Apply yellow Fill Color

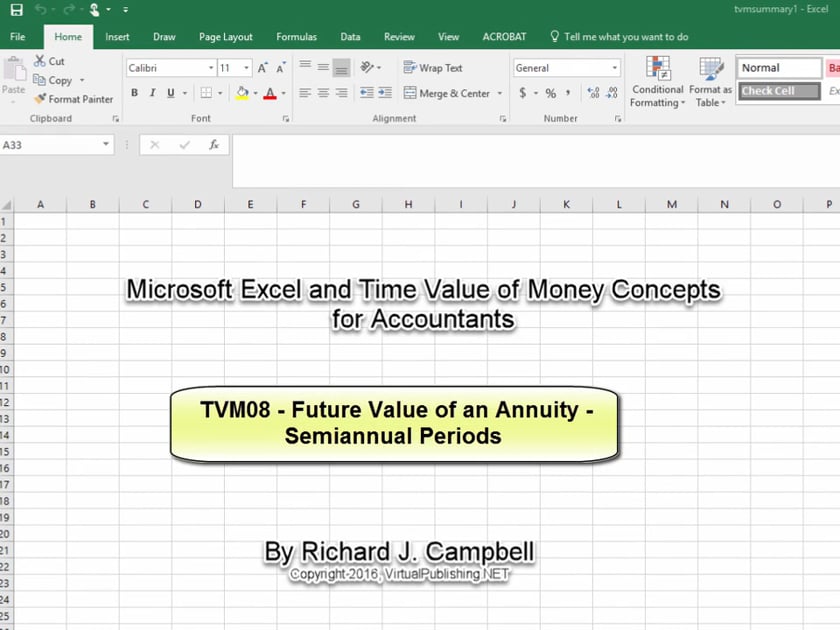[x=242, y=93]
